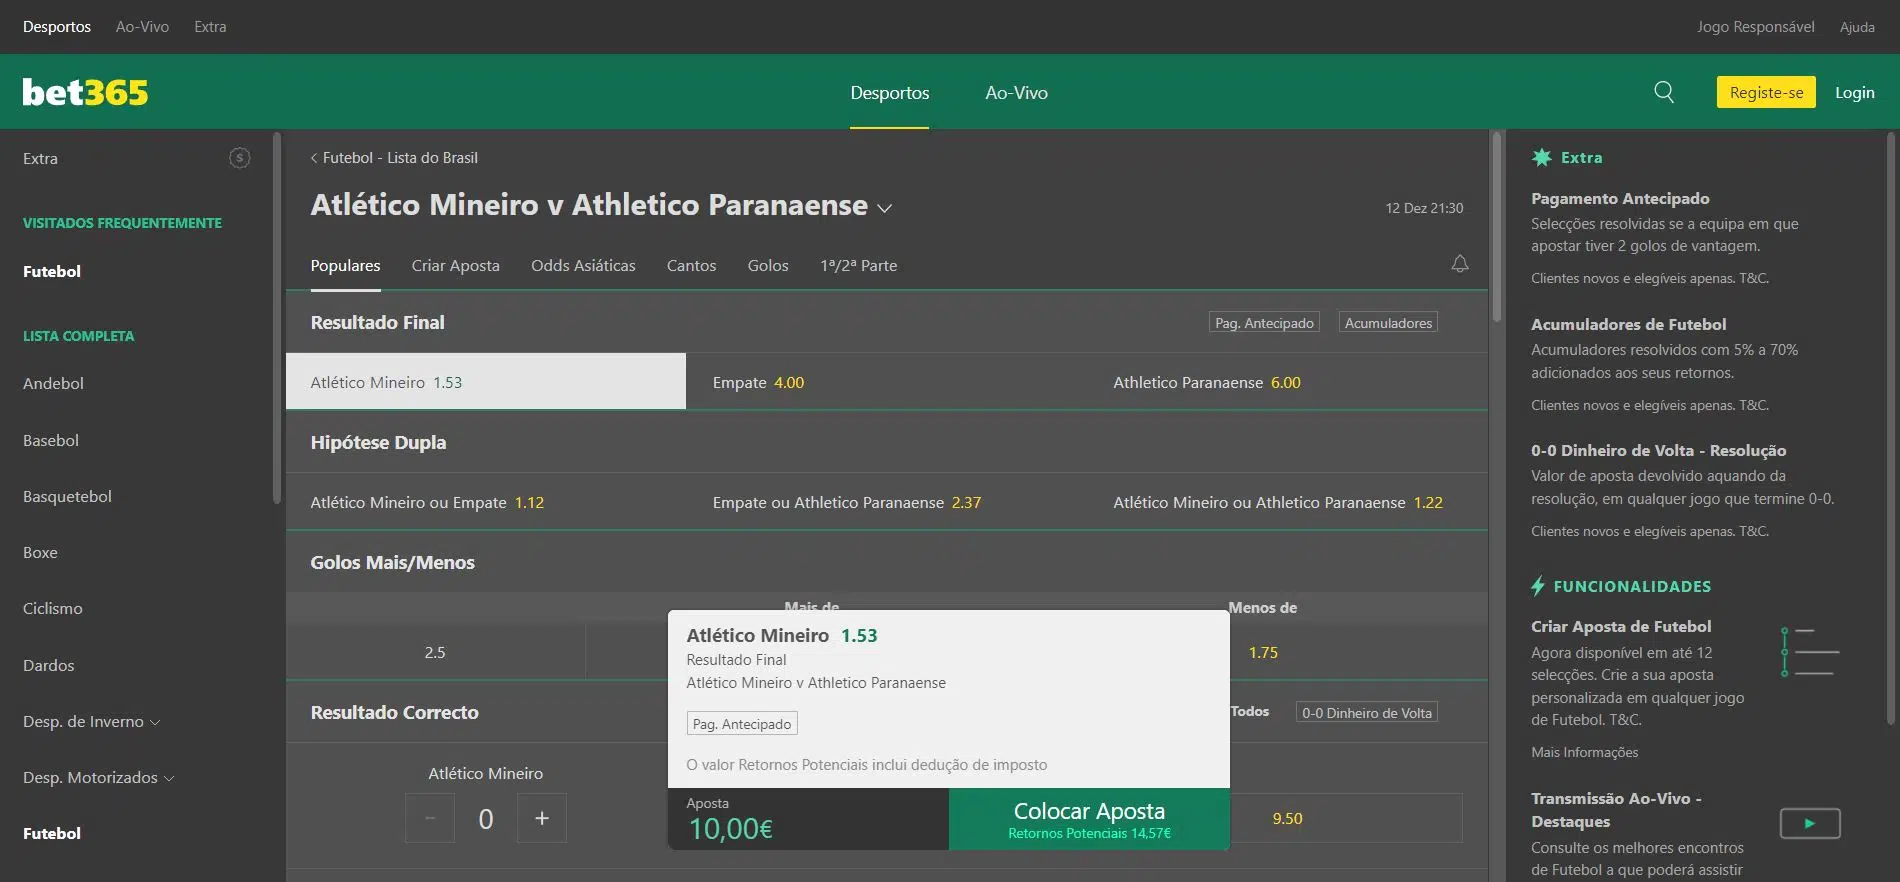Open Futebol under Lista Completa

[52, 833]
